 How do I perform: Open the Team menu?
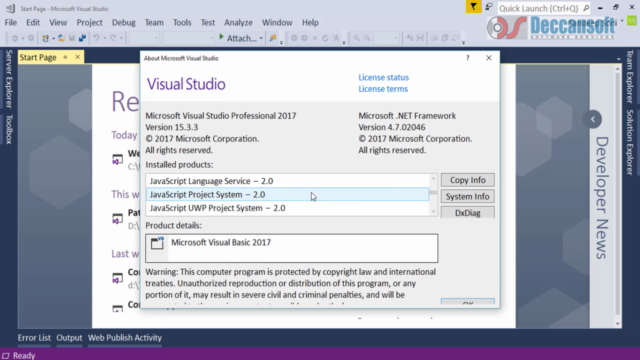coord(154,22)
